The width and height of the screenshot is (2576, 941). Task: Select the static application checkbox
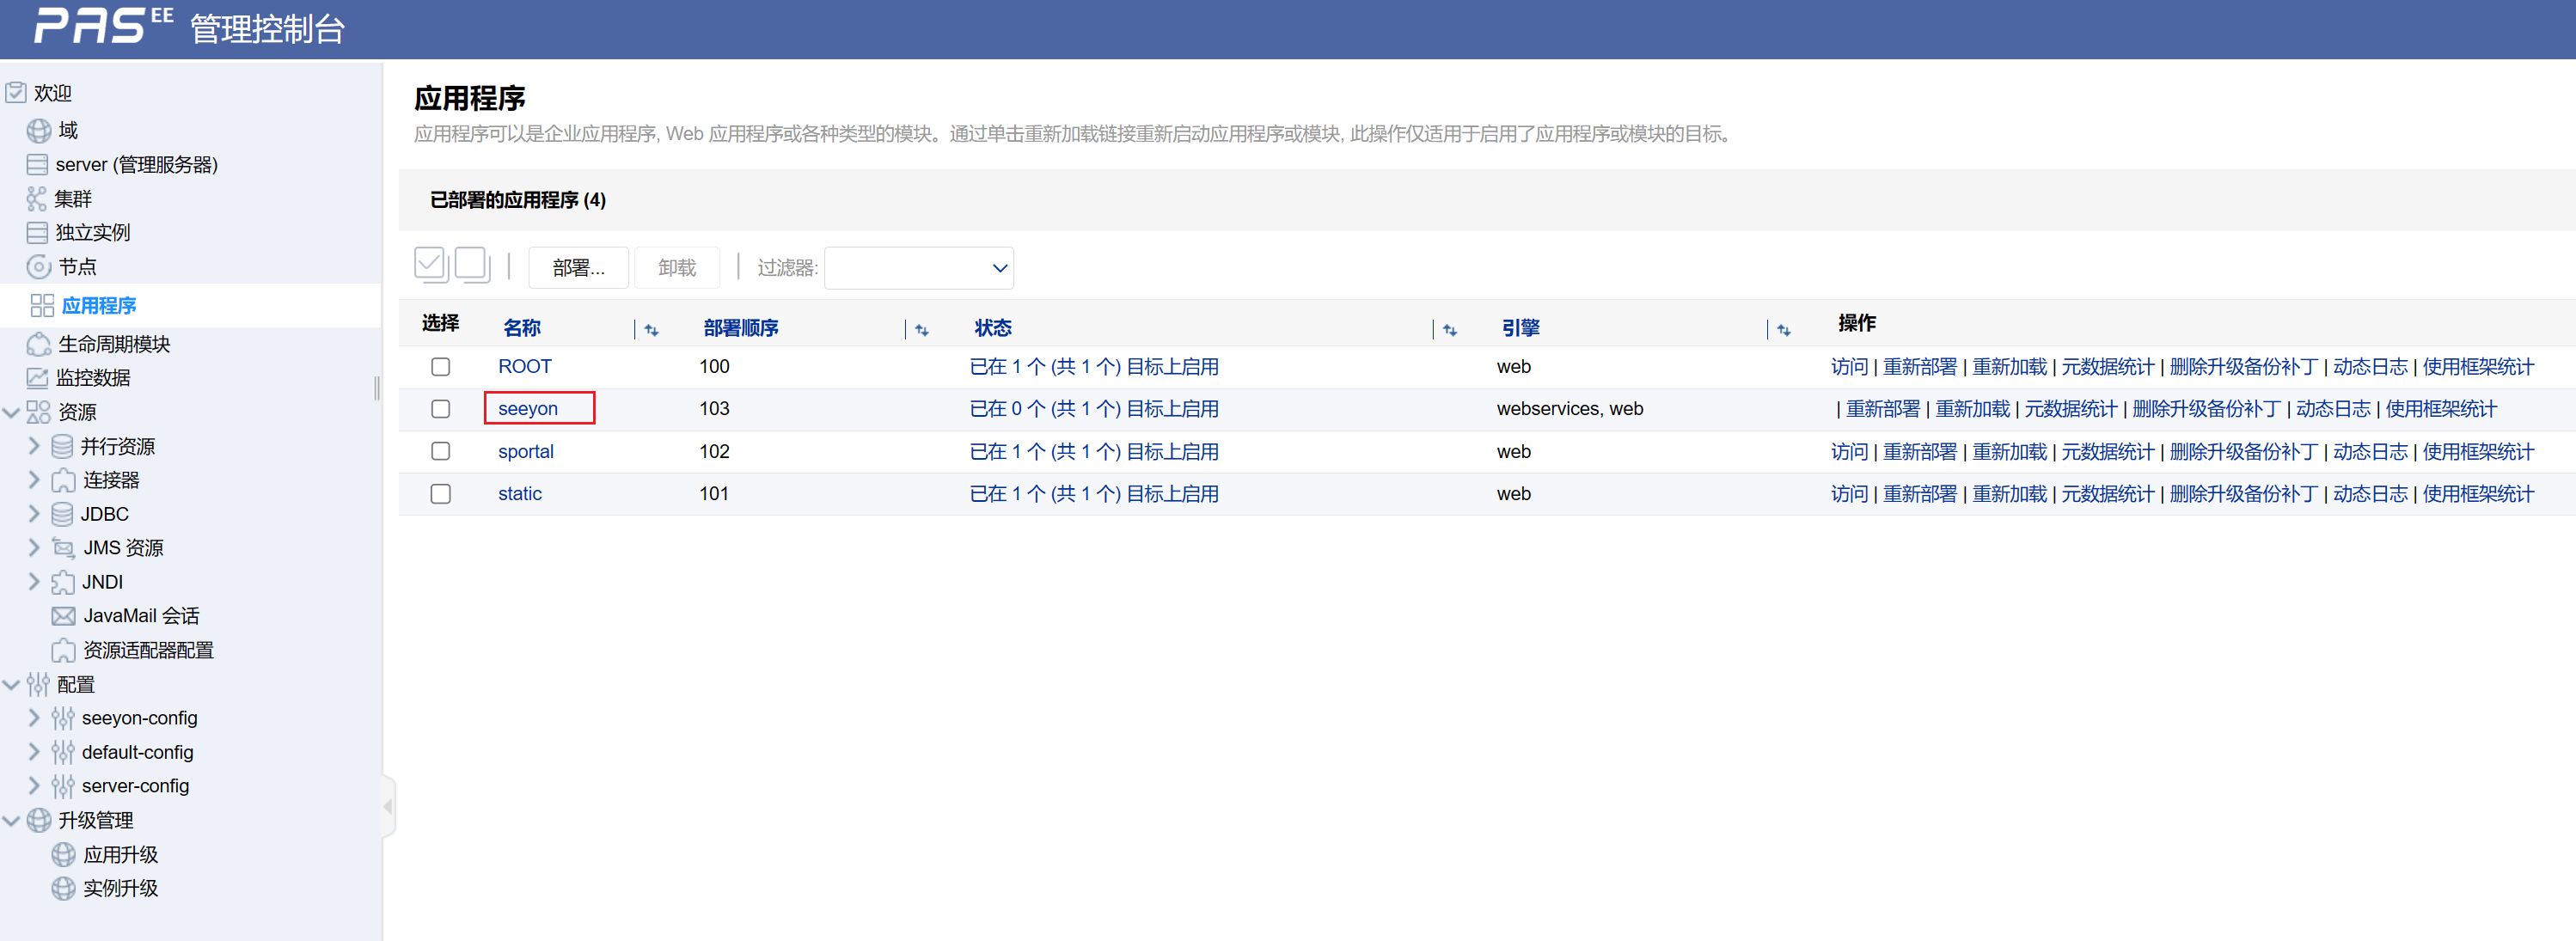tap(440, 494)
